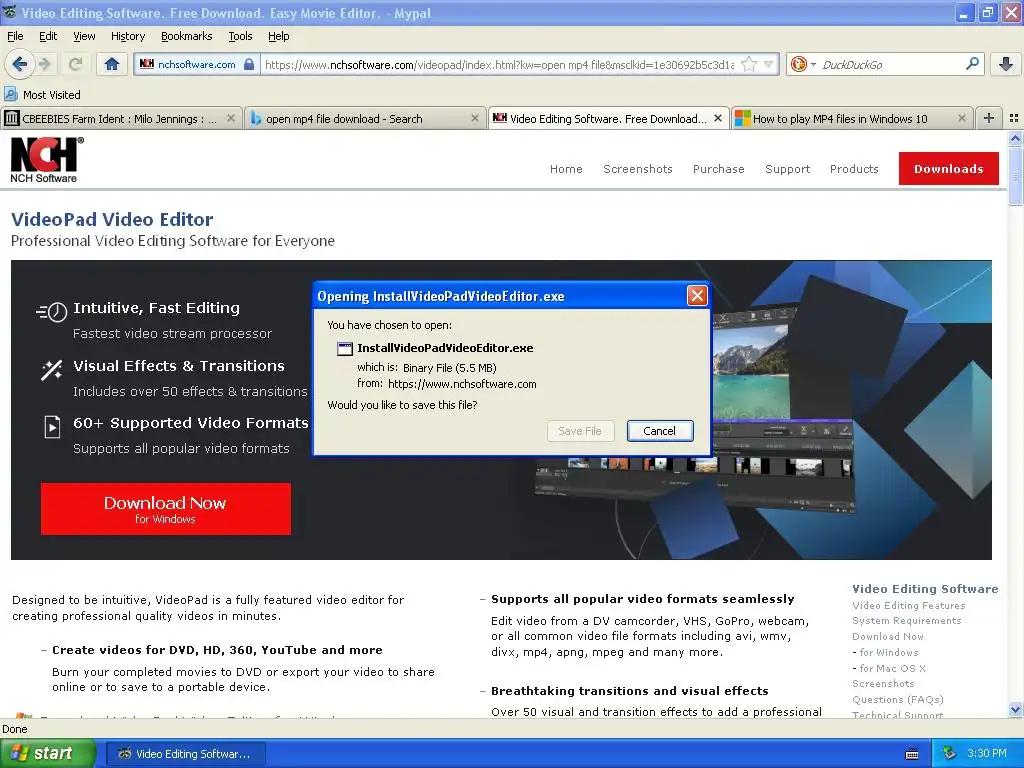Open the Bookmarks menu
Viewport: 1024px width, 768px height.
(187, 36)
